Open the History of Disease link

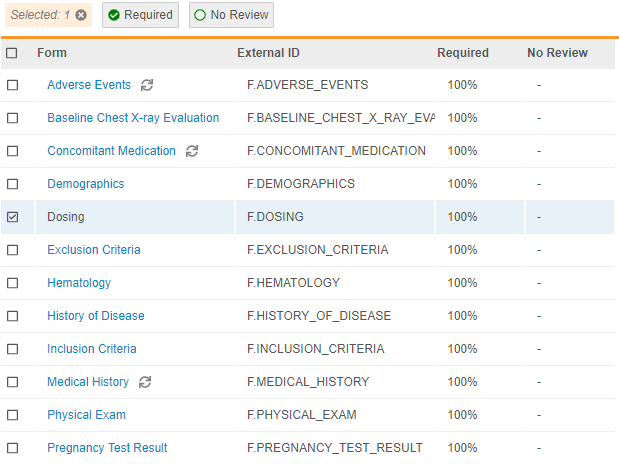96,316
